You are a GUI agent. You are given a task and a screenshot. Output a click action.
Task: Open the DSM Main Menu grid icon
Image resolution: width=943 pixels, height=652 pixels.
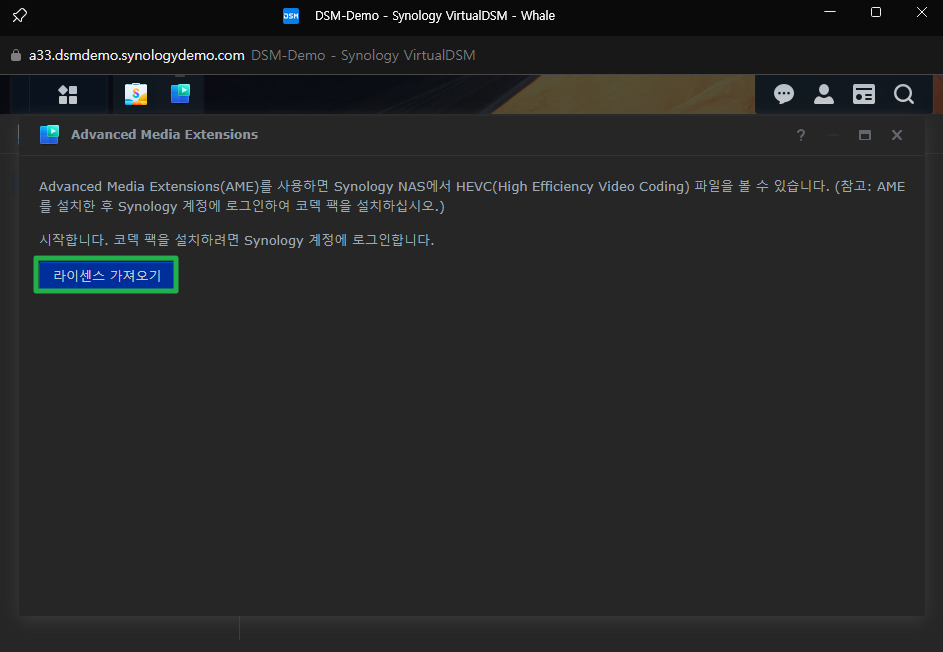[68, 94]
